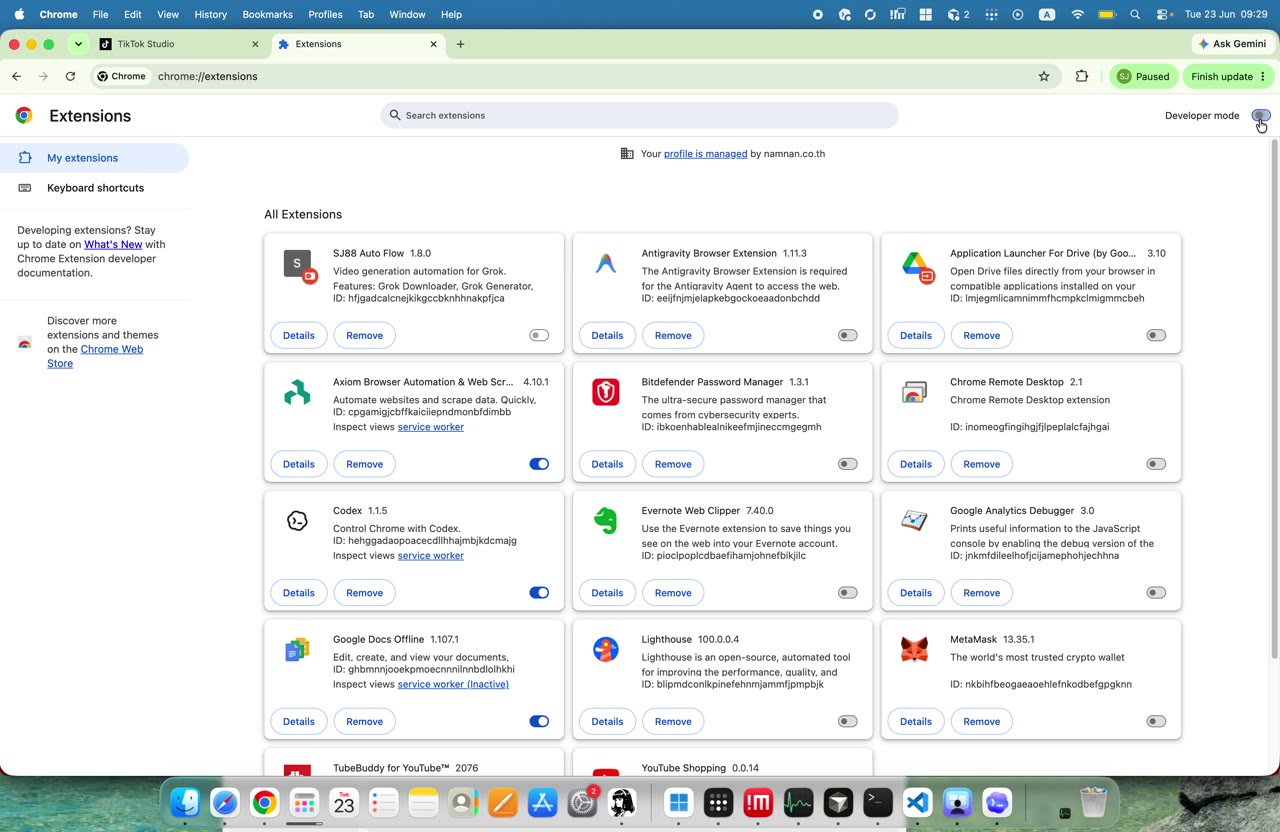
Task: Click the page vertical scrollbar
Action: tap(1274, 400)
